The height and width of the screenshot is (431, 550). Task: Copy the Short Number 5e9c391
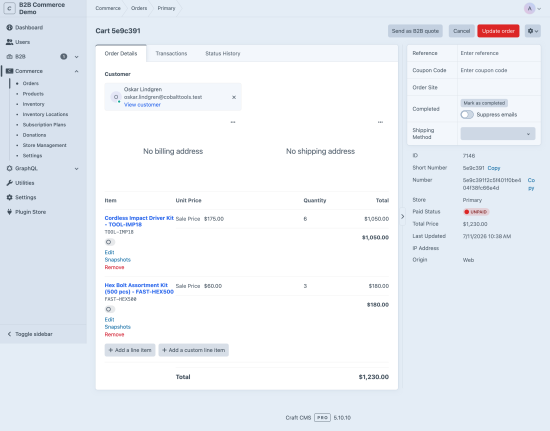click(494, 168)
